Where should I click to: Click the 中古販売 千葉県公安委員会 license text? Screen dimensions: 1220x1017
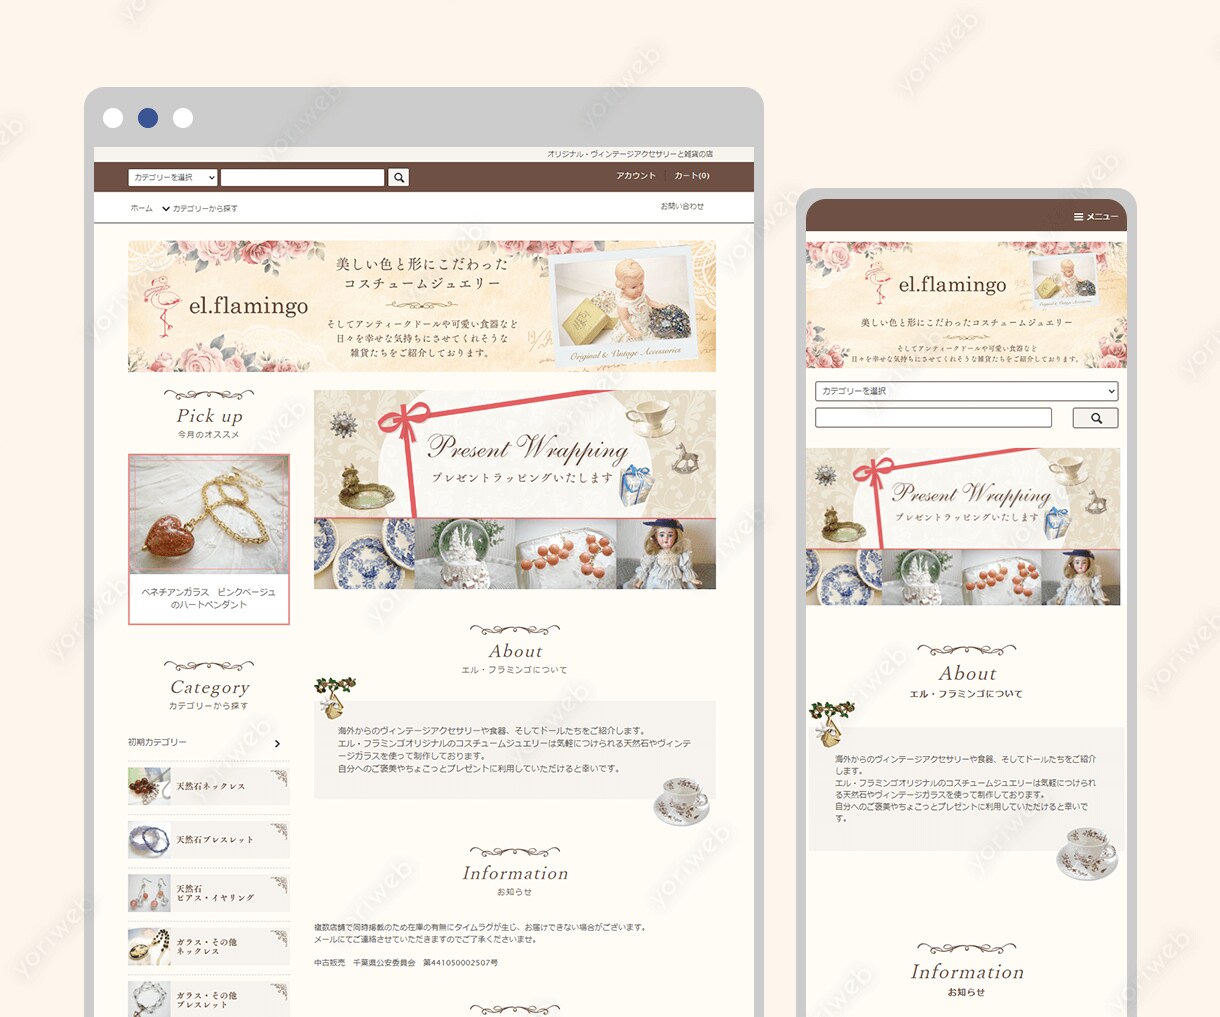(x=406, y=963)
